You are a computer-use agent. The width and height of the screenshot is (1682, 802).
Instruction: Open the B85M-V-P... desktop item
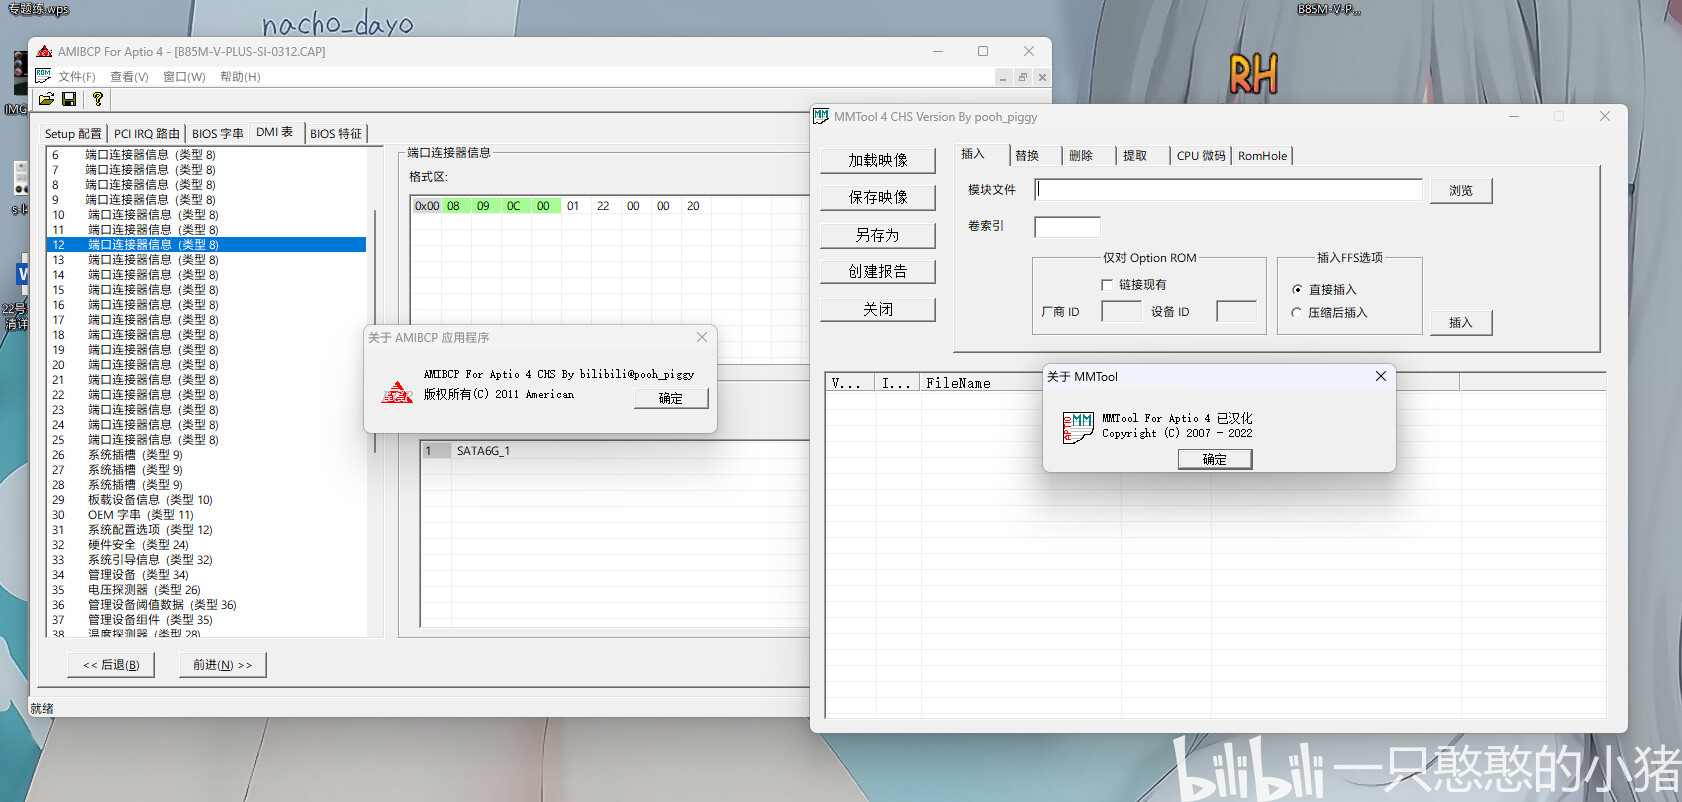click(1328, 9)
